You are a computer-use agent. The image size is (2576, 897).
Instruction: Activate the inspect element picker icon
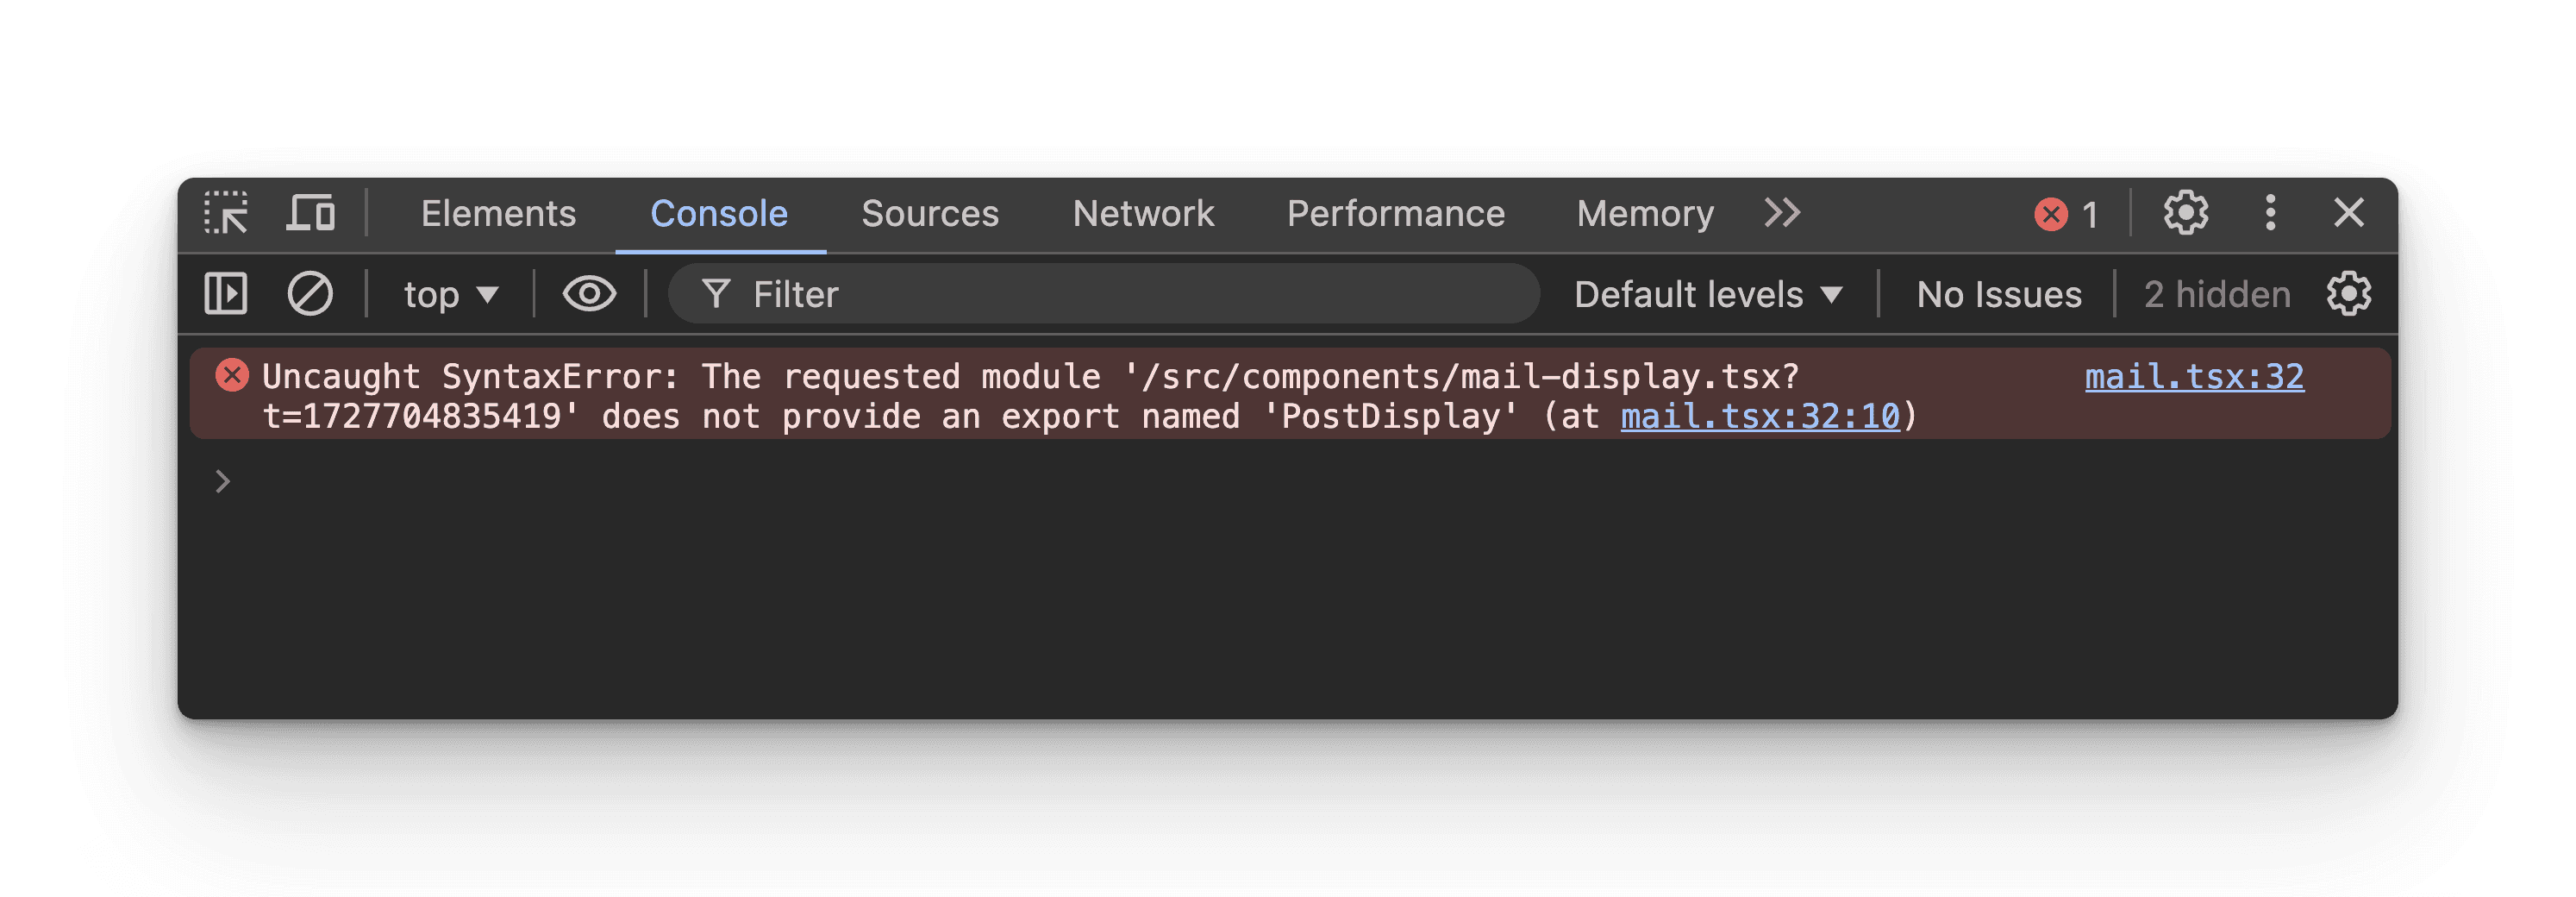226,213
